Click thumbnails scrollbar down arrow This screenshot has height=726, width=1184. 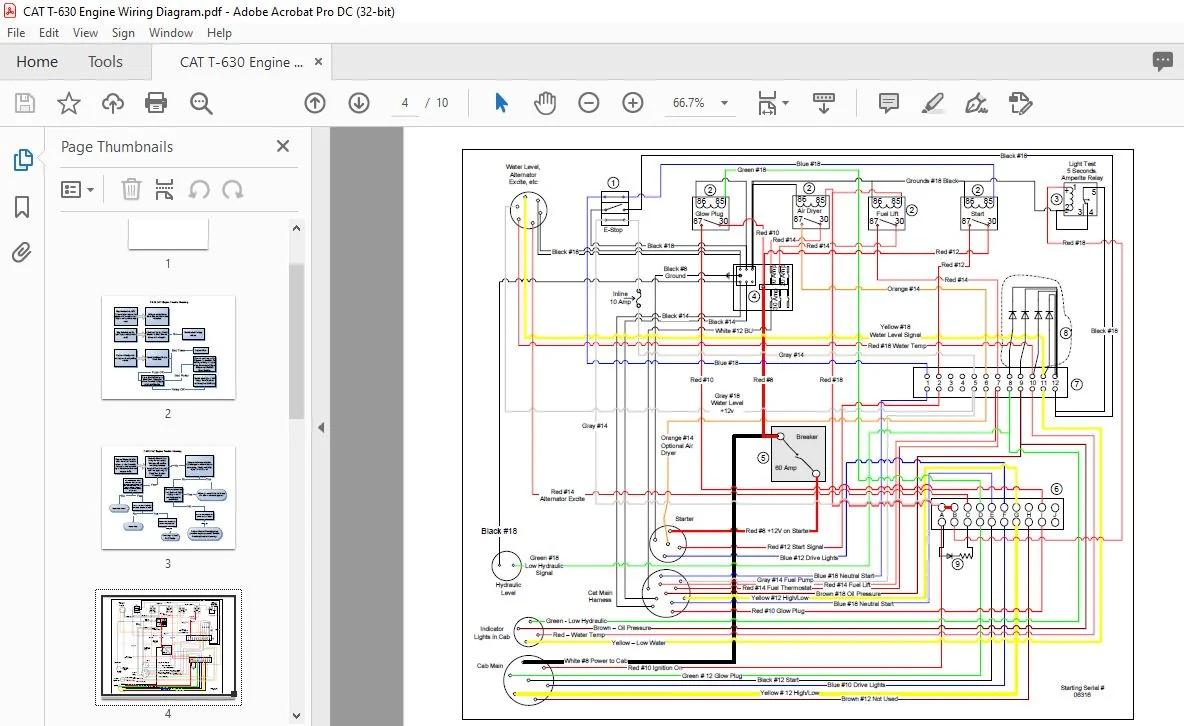pyautogui.click(x=296, y=715)
